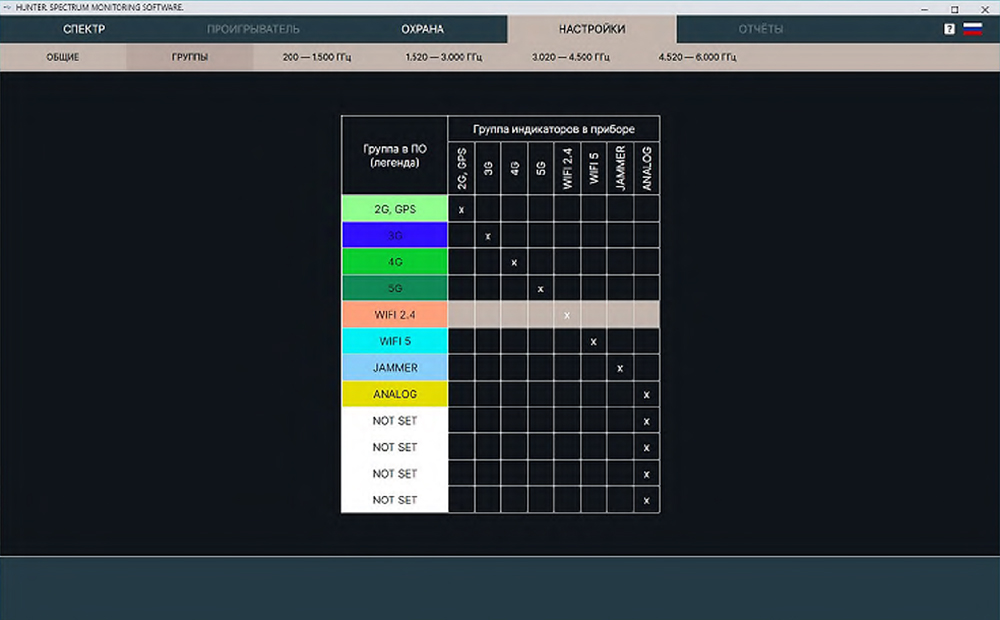Click the blue 3G legend color swatch
The width and height of the screenshot is (1000, 620).
[x=394, y=236]
